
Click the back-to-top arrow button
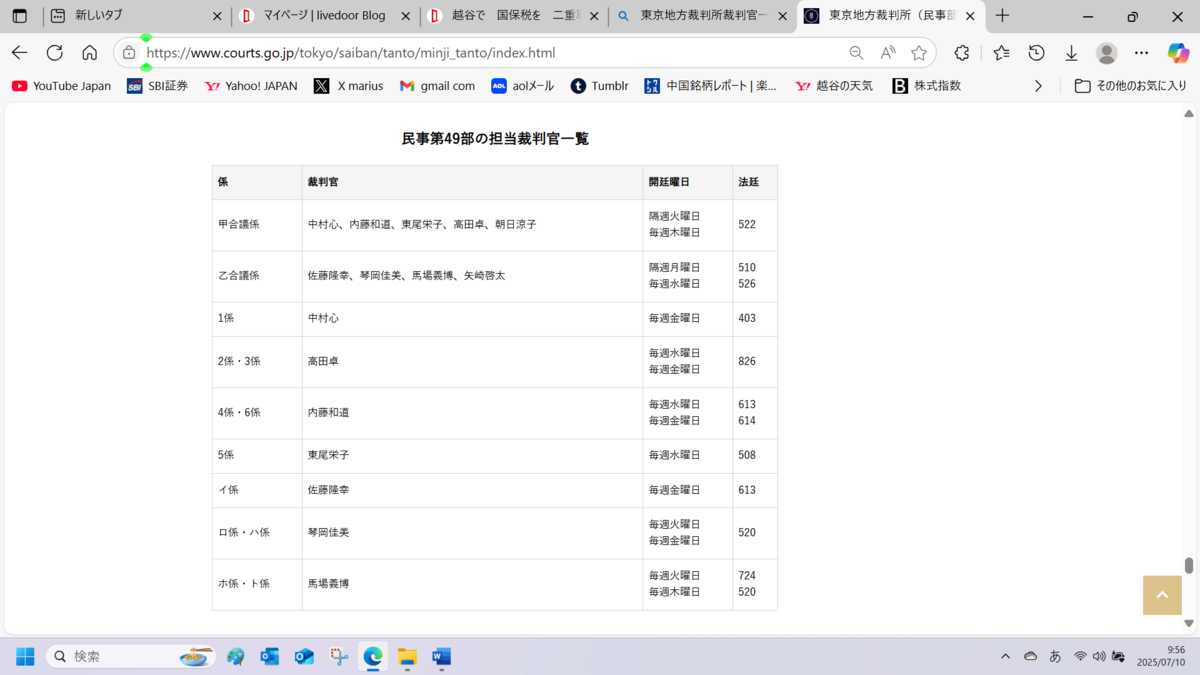coord(1162,595)
